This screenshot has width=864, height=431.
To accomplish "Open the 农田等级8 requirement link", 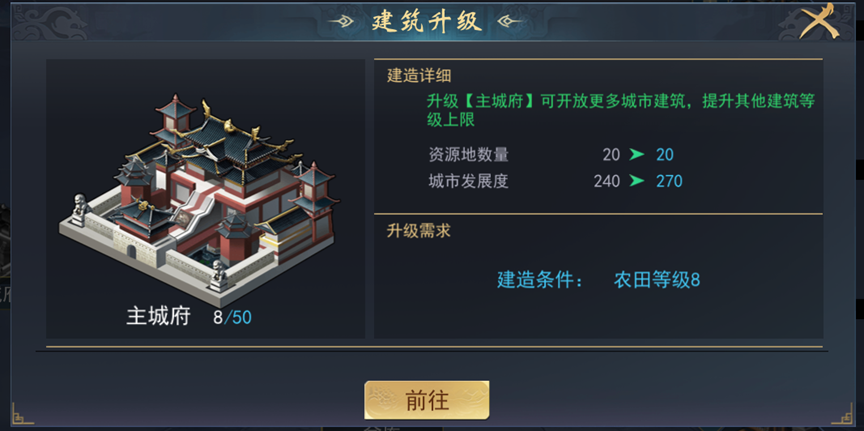I will (x=656, y=280).
